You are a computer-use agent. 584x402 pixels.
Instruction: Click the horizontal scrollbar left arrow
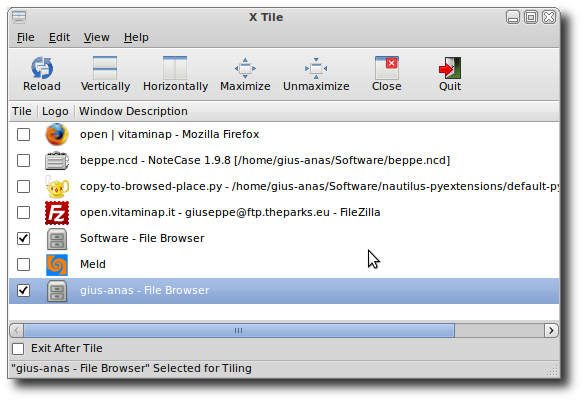(x=16, y=330)
